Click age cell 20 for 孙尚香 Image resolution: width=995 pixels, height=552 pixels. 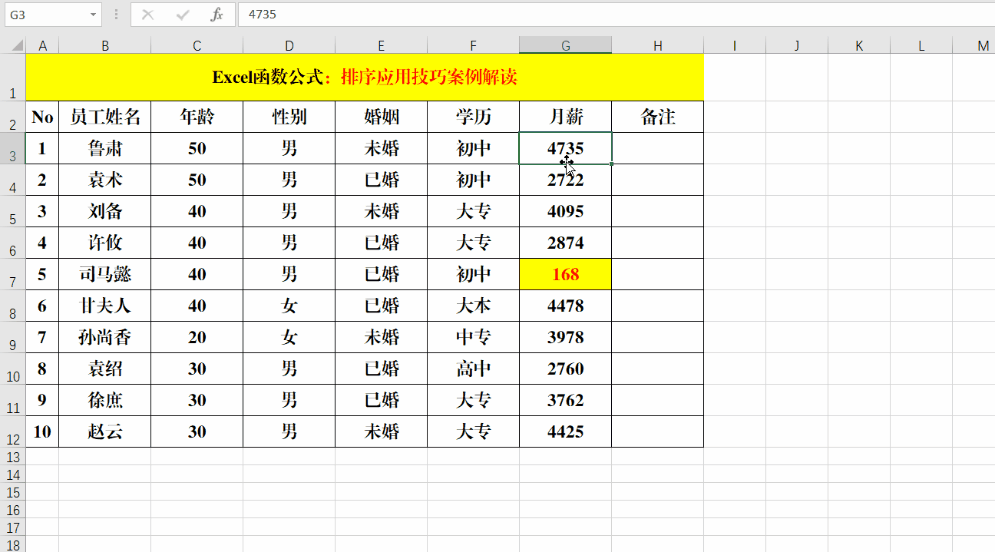[197, 337]
